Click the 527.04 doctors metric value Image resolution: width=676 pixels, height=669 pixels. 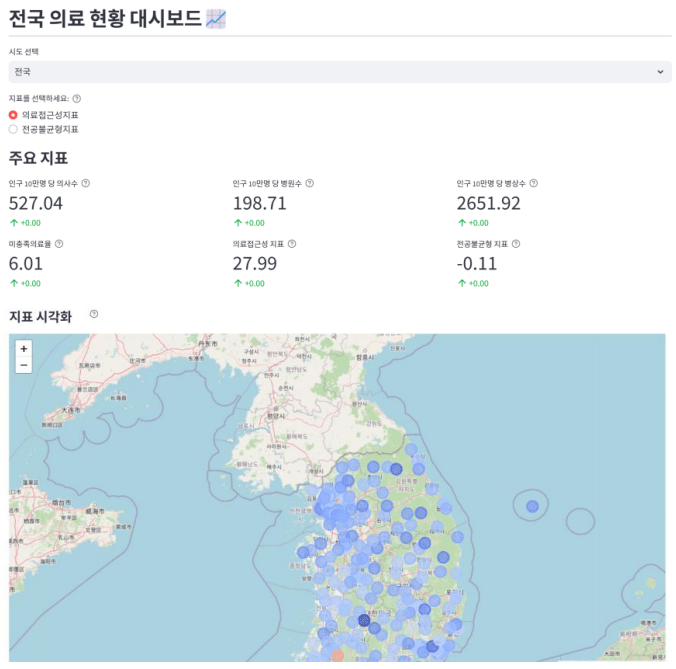point(36,203)
